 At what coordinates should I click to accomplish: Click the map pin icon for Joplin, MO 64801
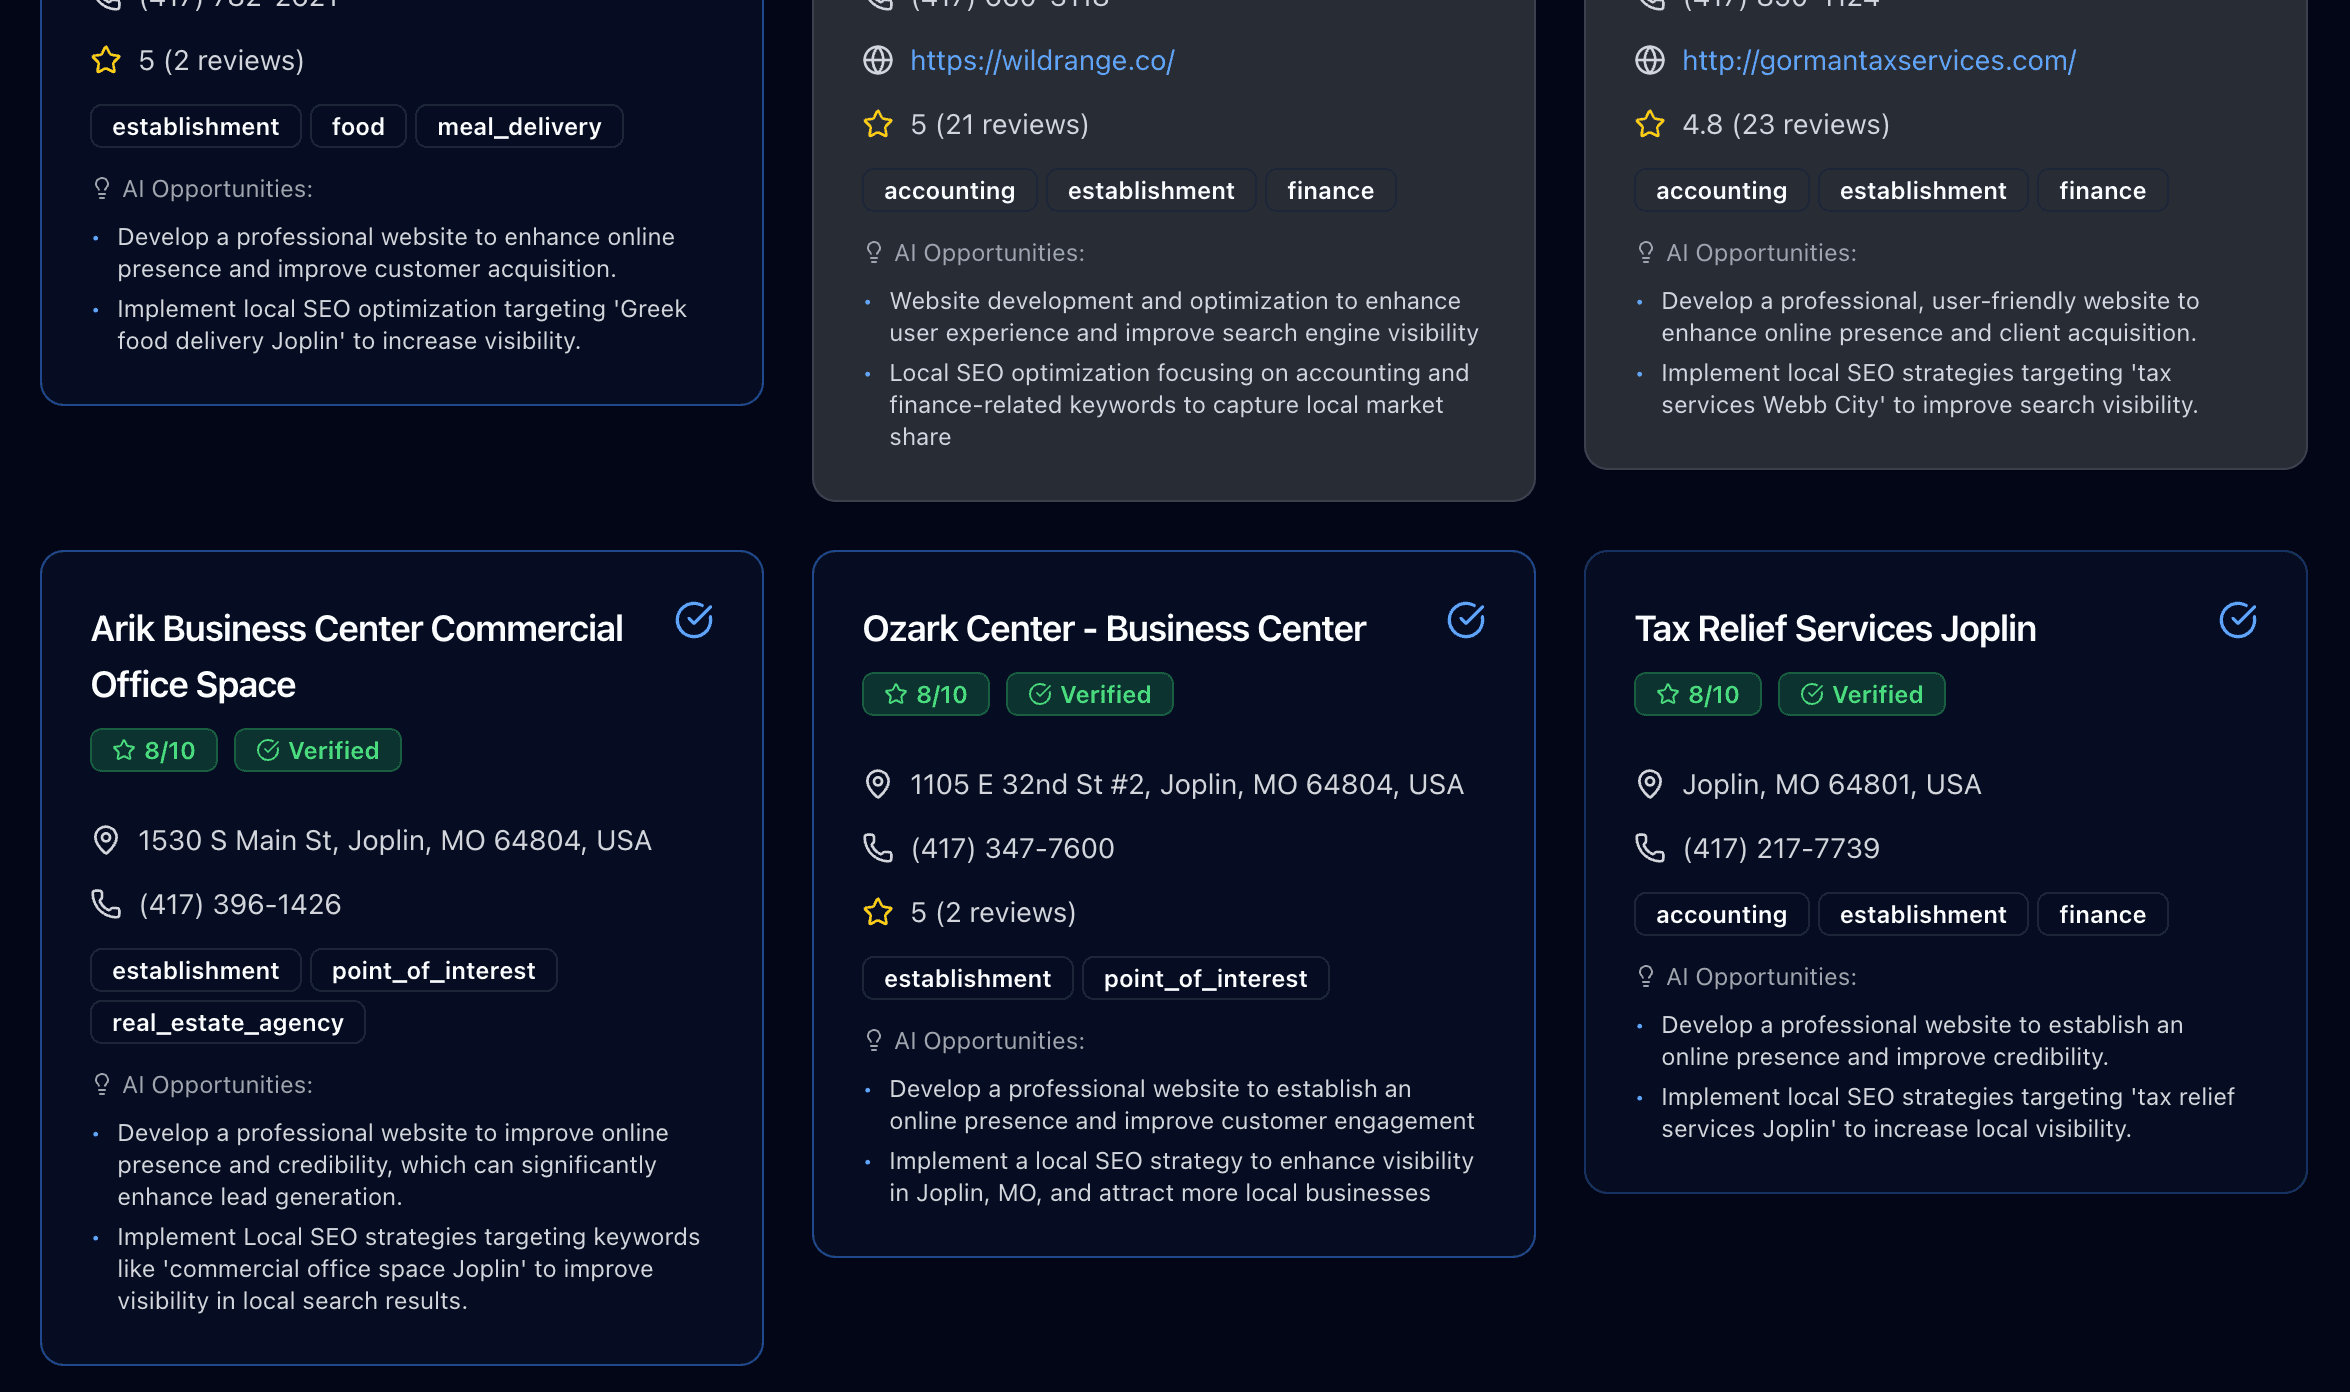tap(1650, 784)
